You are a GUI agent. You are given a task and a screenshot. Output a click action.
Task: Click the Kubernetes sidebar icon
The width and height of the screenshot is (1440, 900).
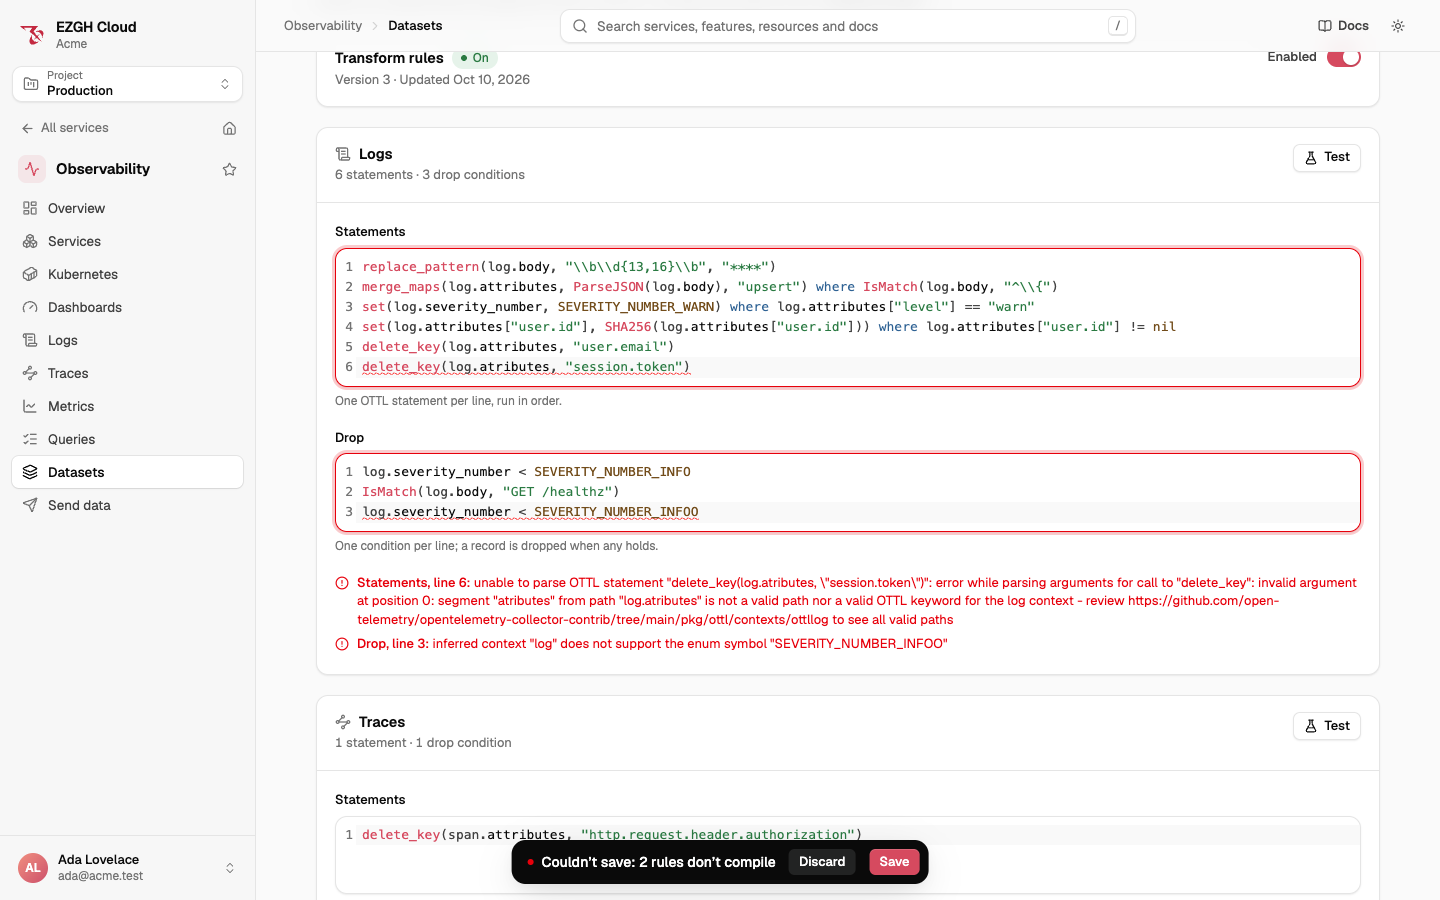click(x=30, y=274)
